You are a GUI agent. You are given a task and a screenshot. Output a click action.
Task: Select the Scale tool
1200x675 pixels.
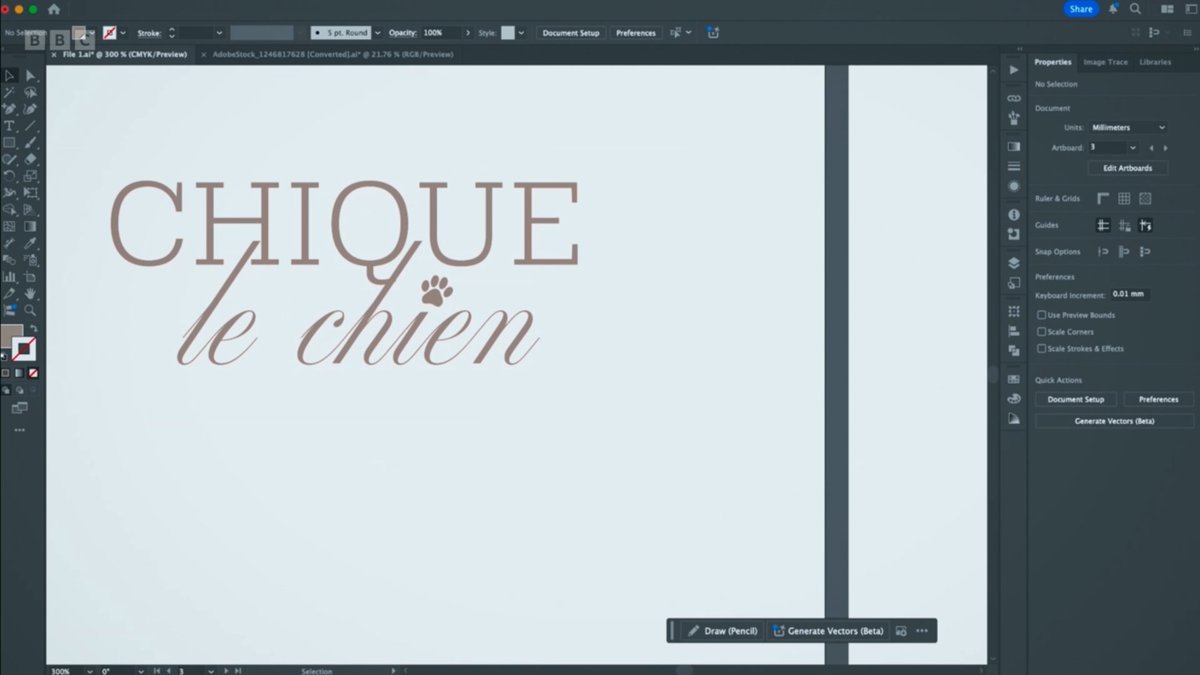pyautogui.click(x=31, y=177)
